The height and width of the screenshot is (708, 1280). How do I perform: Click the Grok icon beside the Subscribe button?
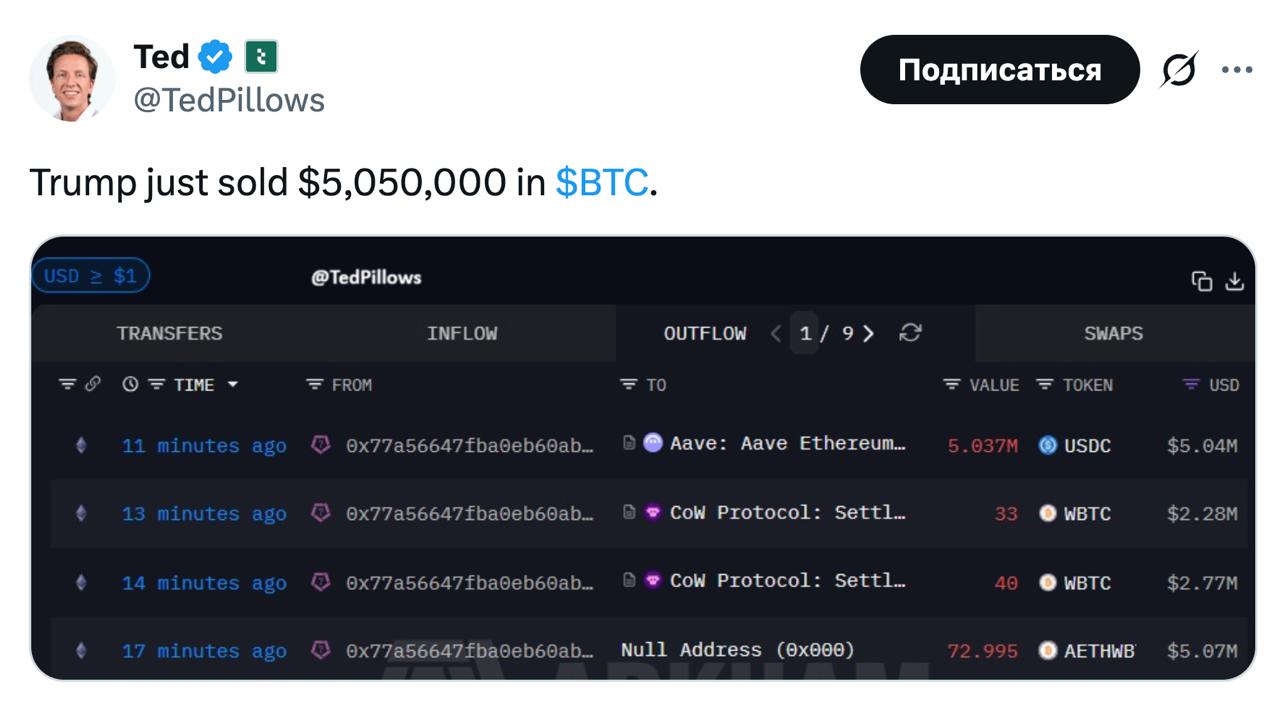tap(1180, 70)
